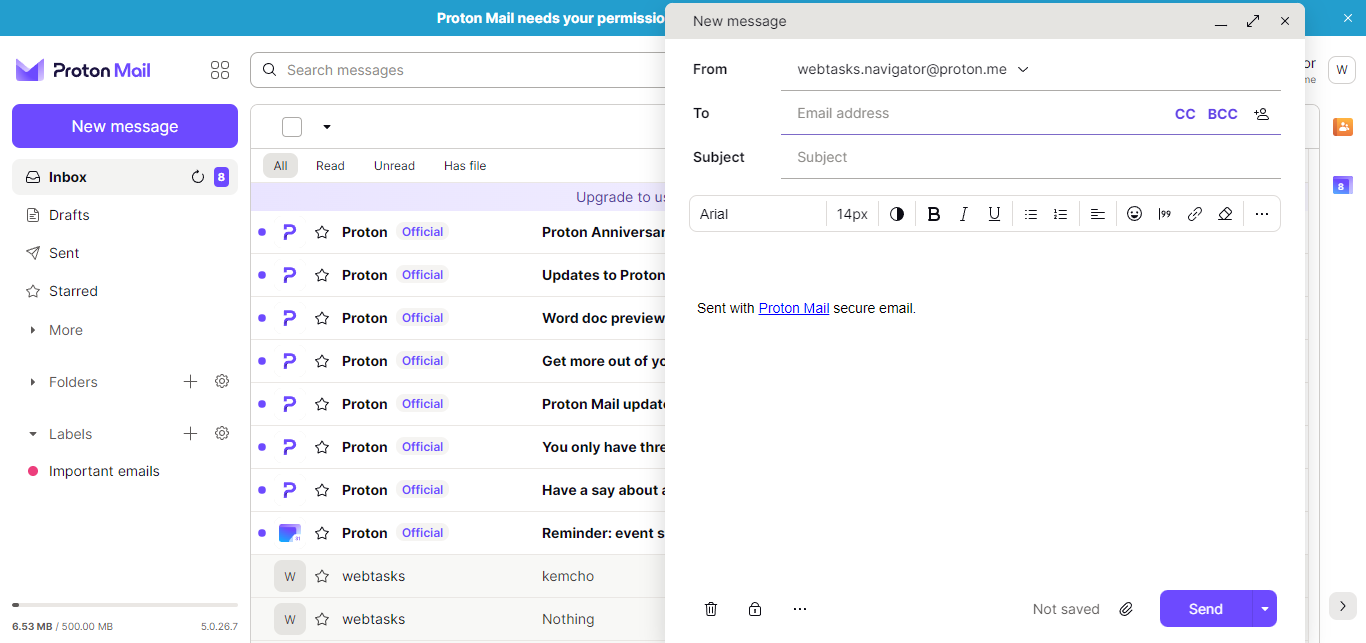Open Proton Mail link in signature
1366x643 pixels.
[794, 308]
